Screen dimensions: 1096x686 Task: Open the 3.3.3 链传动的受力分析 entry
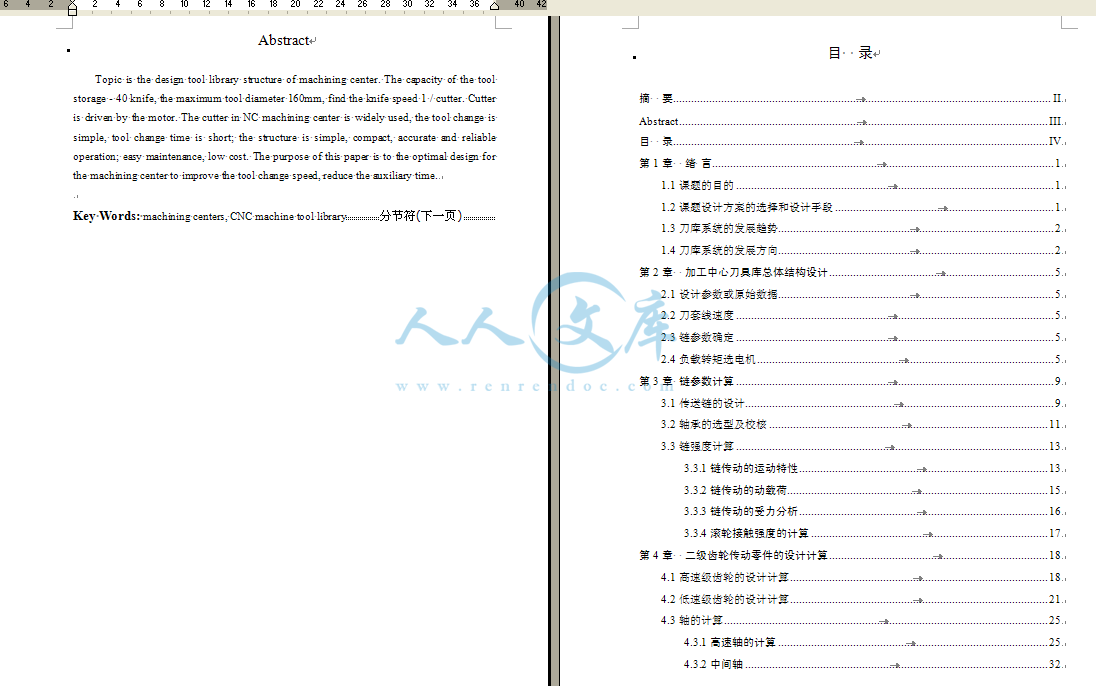click(x=873, y=511)
